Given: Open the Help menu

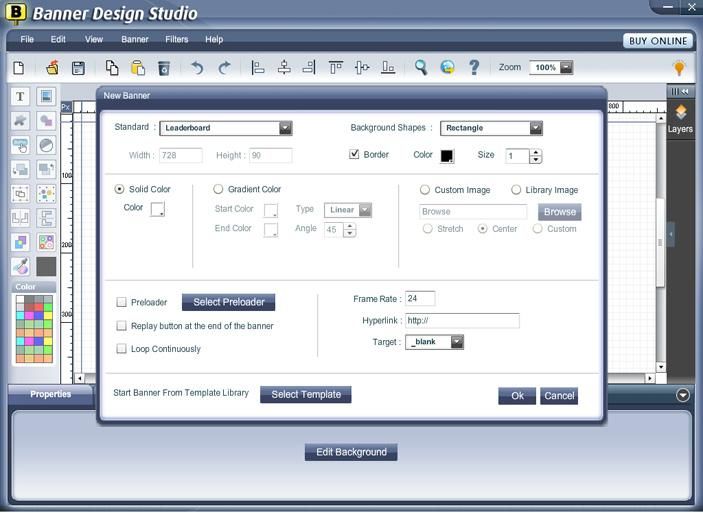Looking at the screenshot, I should [214, 39].
